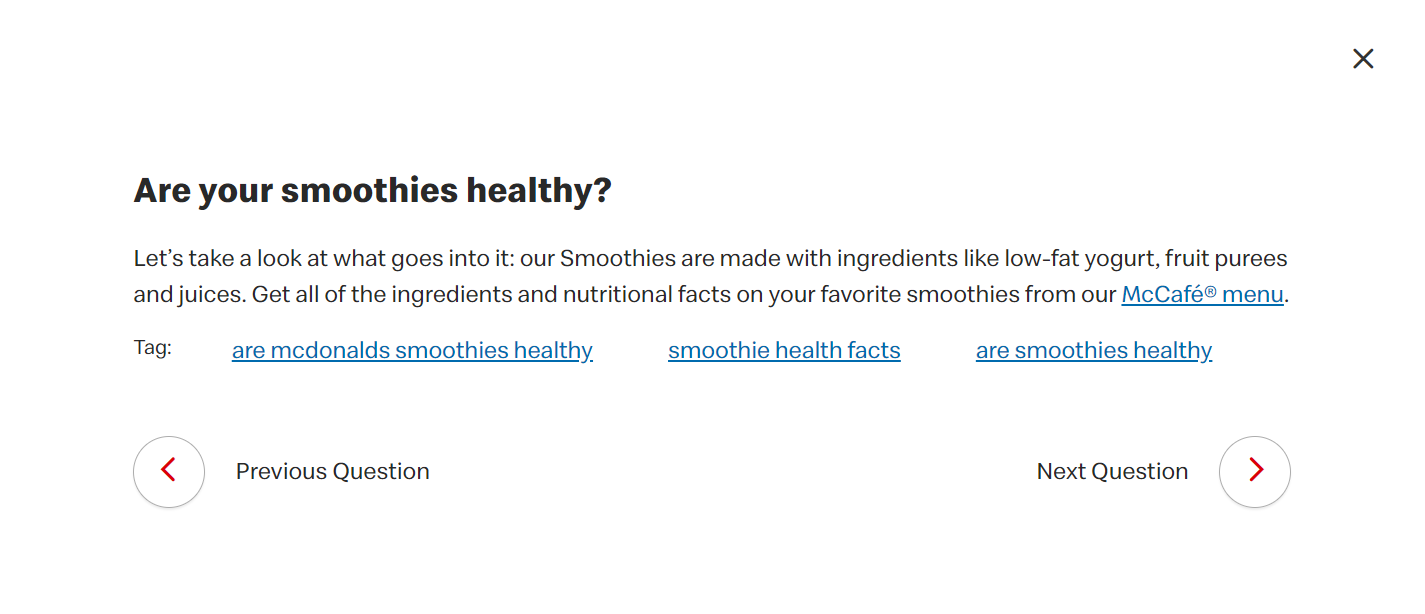Click the 'Tag:' label
This screenshot has height=614, width=1425.
153,348
